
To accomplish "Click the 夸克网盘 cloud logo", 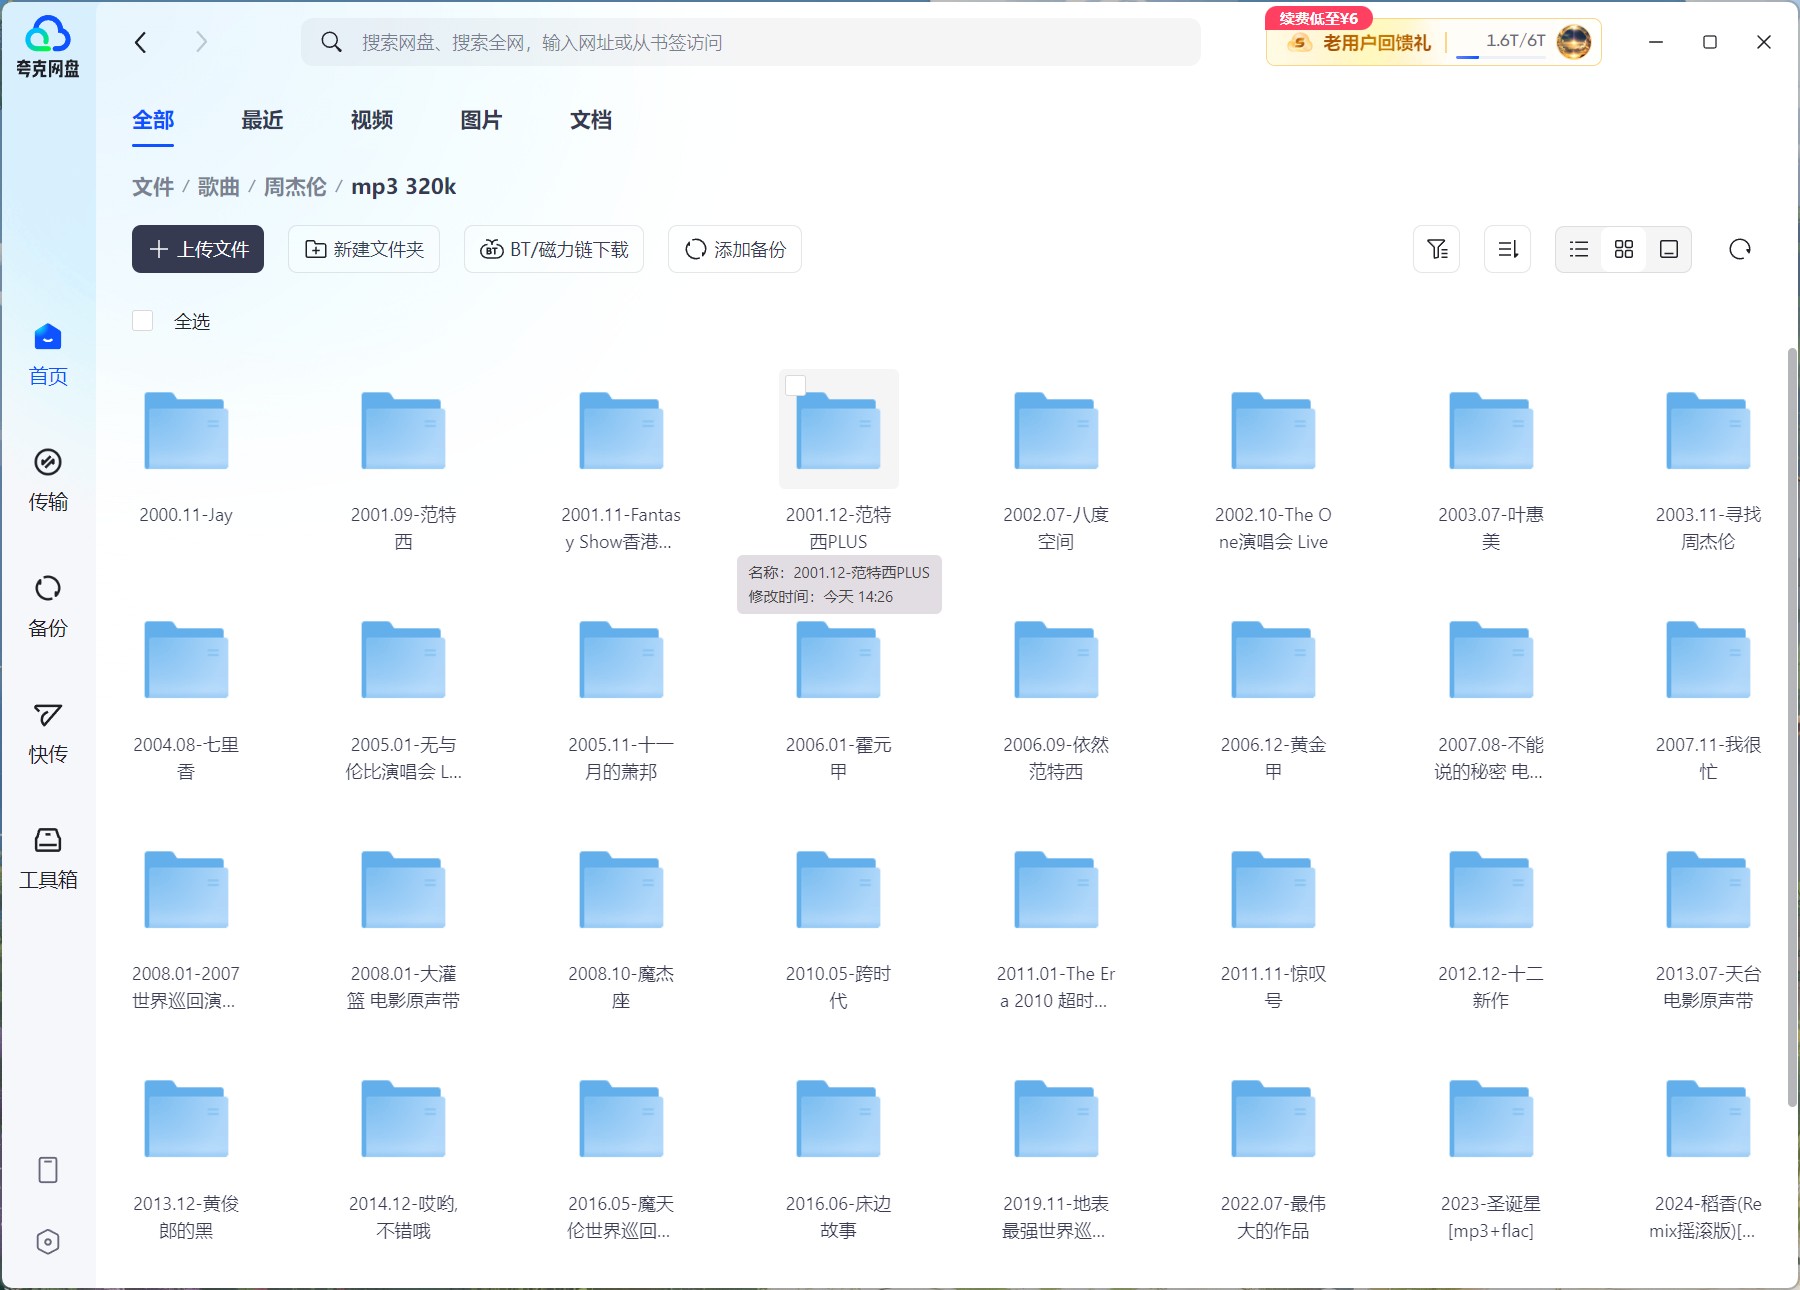I will pyautogui.click(x=48, y=46).
